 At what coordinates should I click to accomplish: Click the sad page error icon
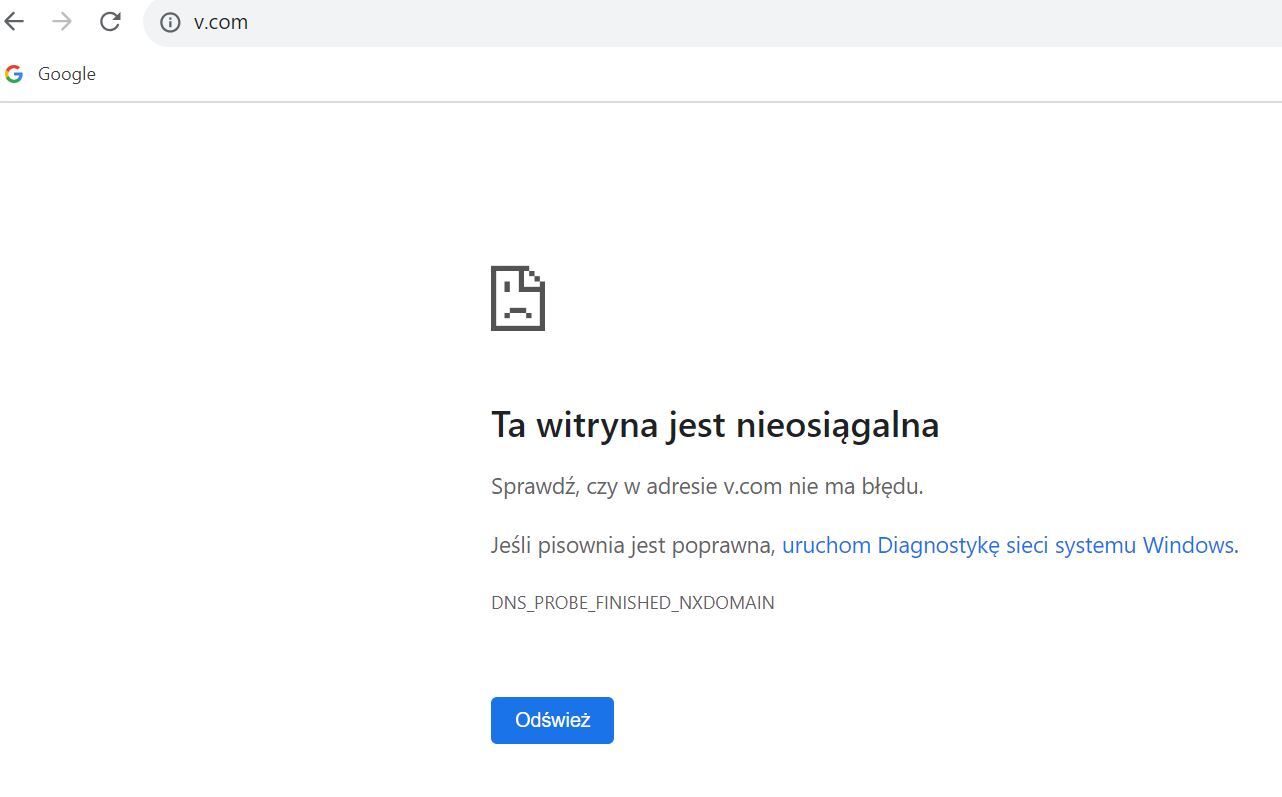coord(518,298)
